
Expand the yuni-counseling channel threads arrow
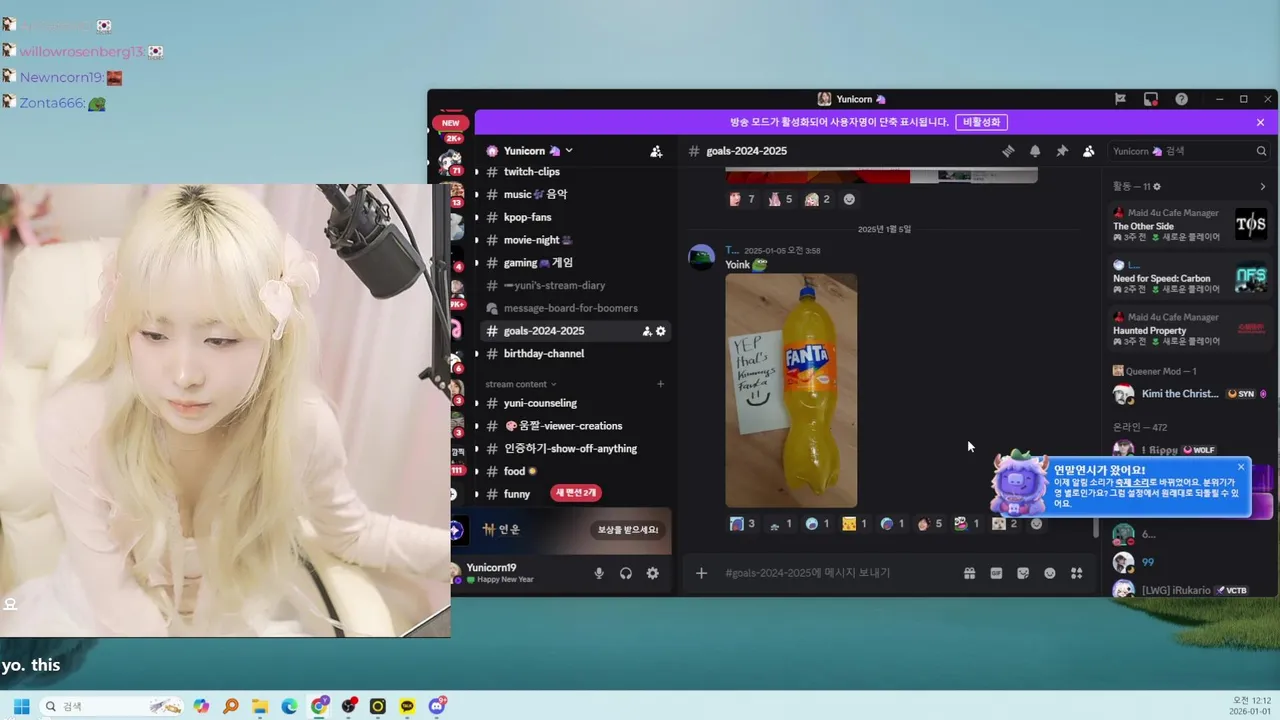click(x=476, y=403)
